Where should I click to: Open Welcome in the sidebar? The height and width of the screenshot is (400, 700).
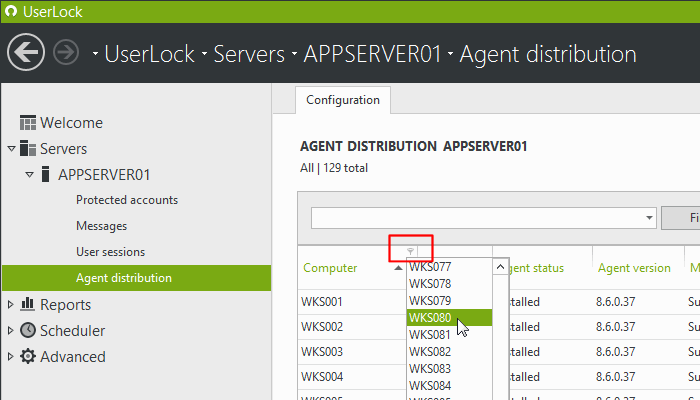click(71, 123)
